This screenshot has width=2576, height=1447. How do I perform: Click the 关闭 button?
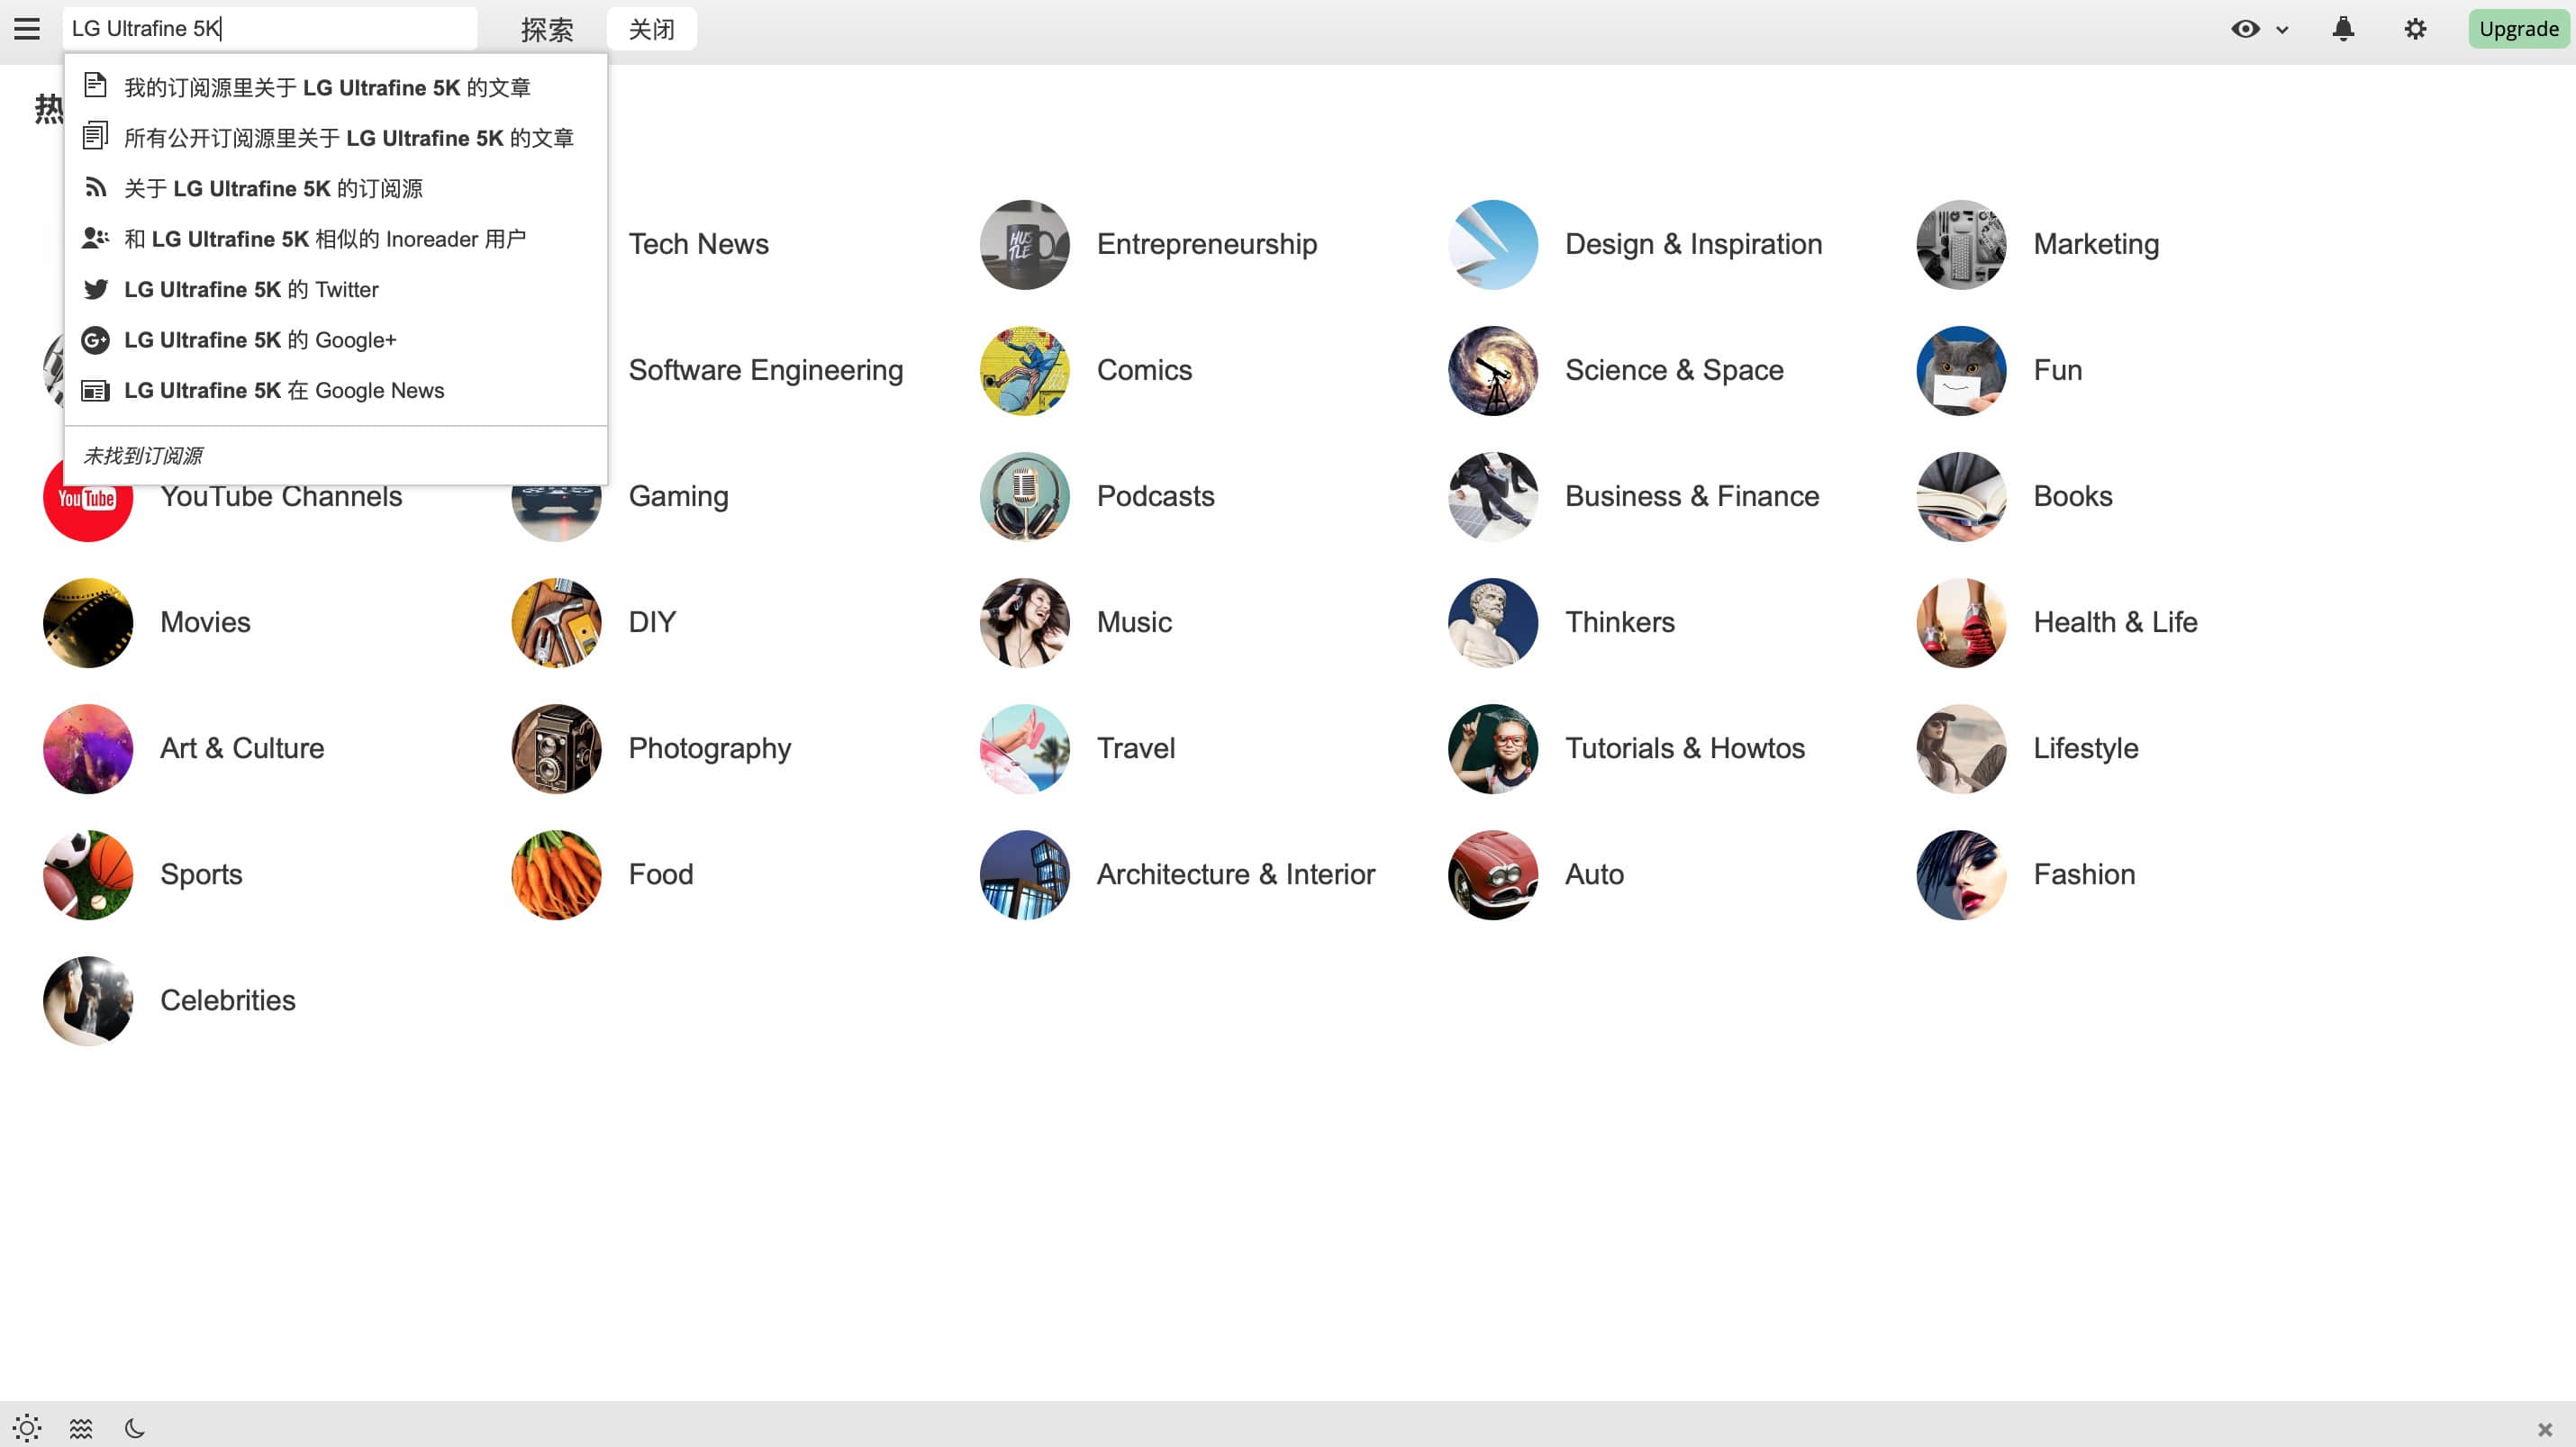652,29
